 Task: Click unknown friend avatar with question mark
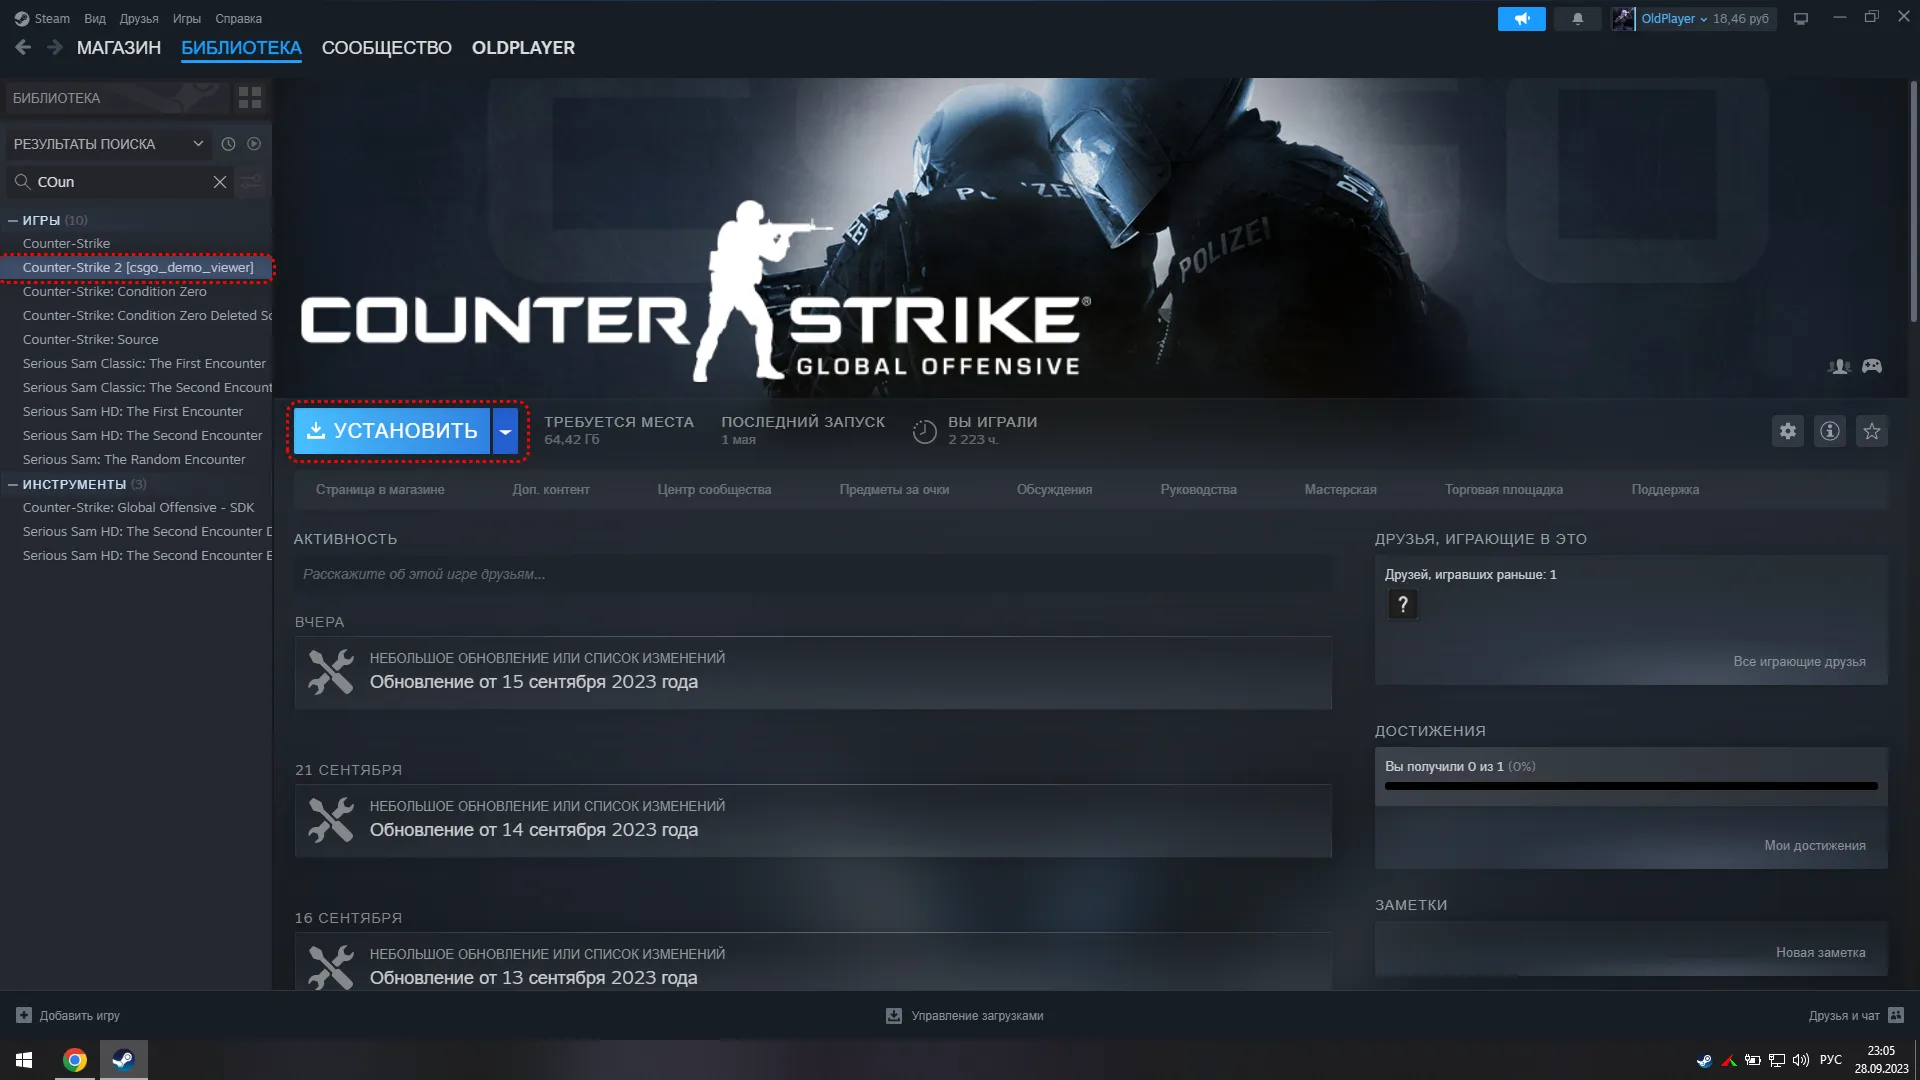pos(1402,604)
